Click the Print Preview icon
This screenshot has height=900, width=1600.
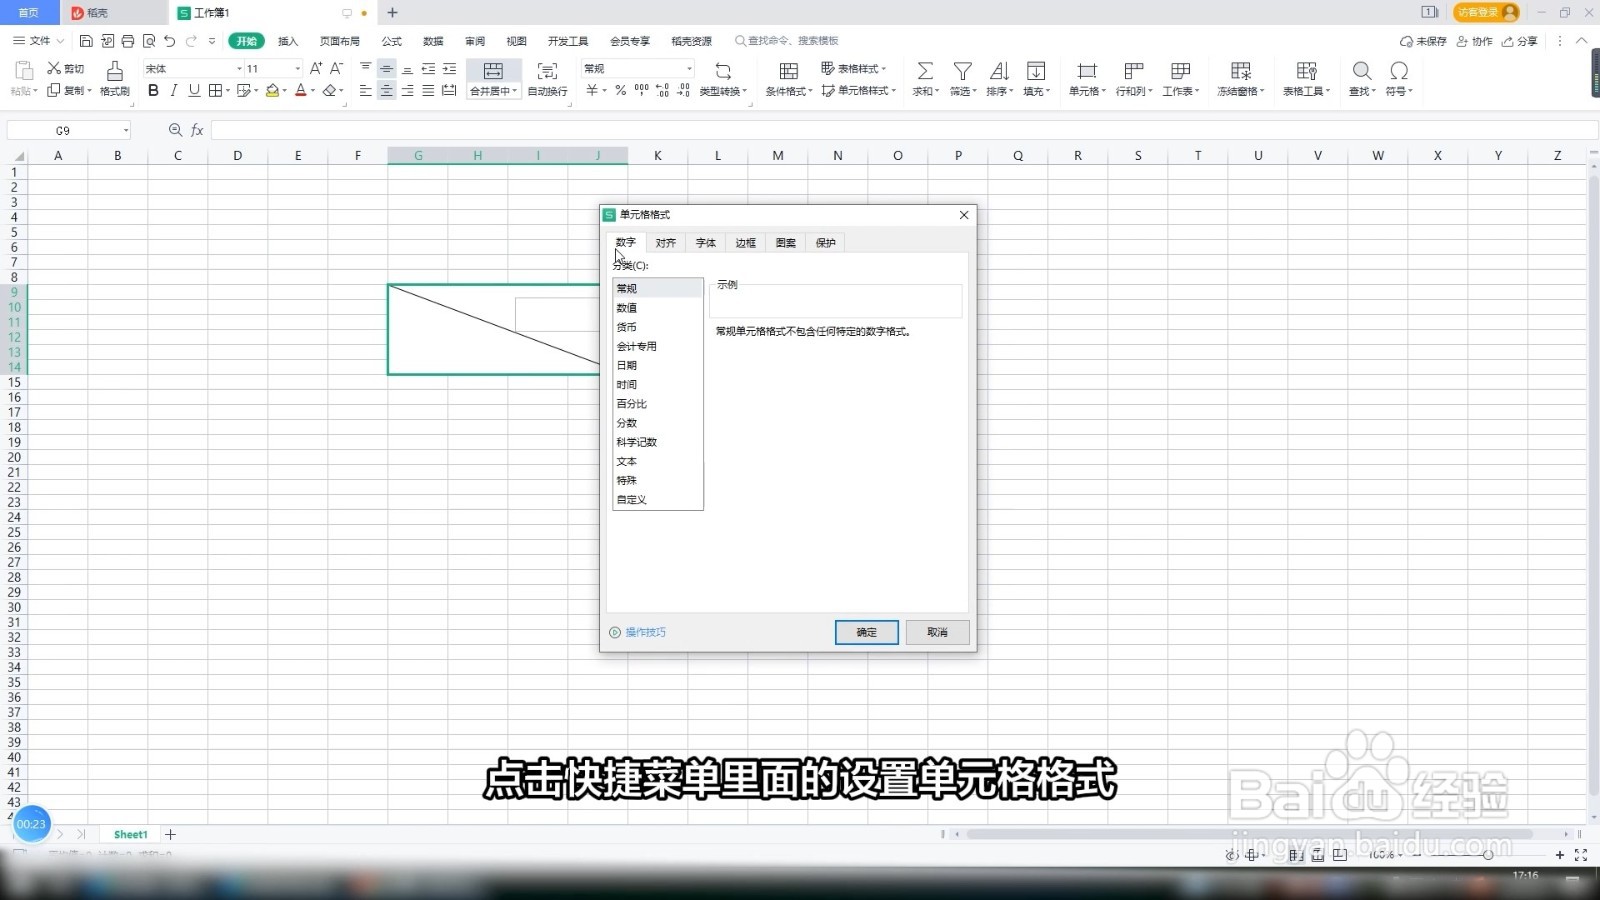(149, 41)
